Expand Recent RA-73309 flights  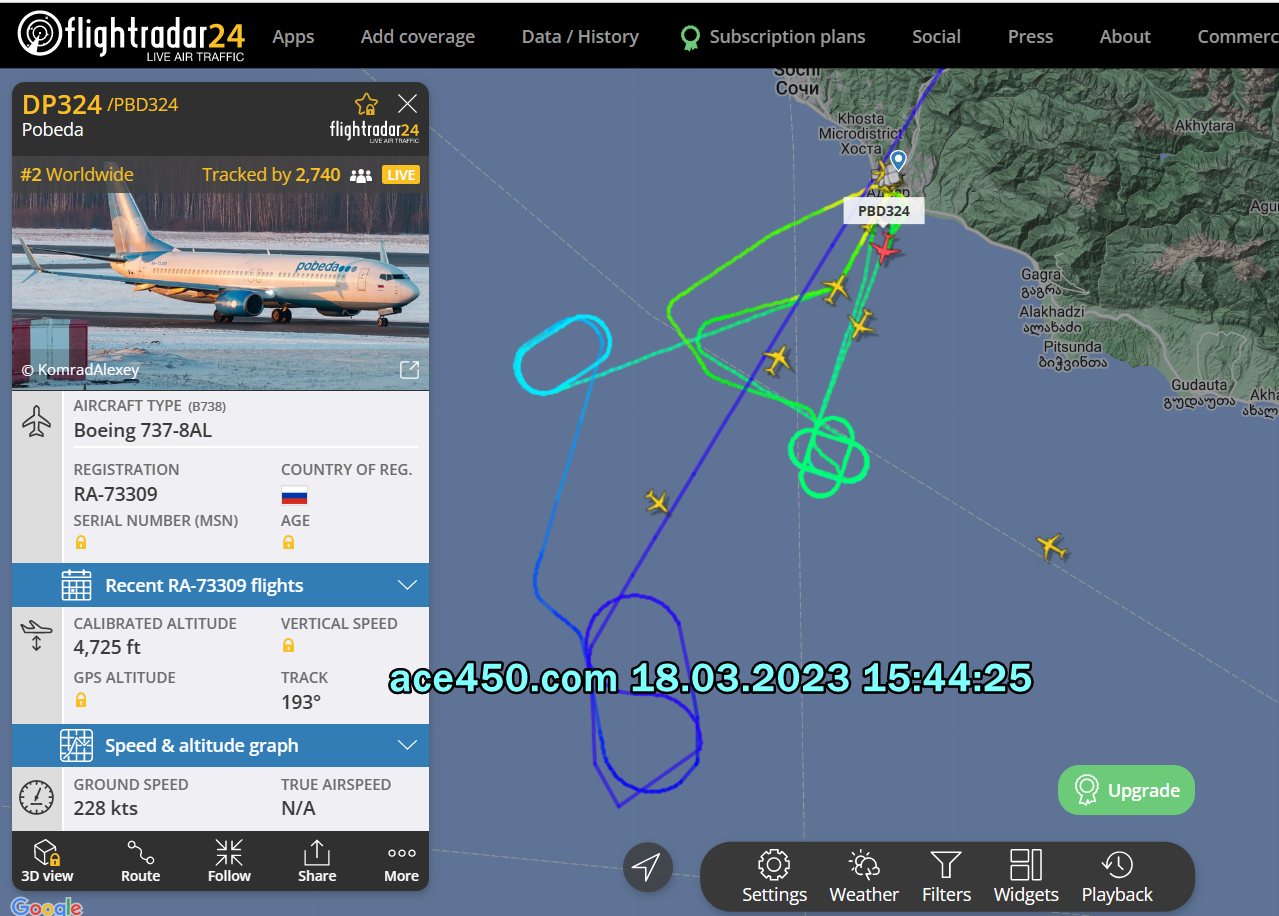[221, 585]
